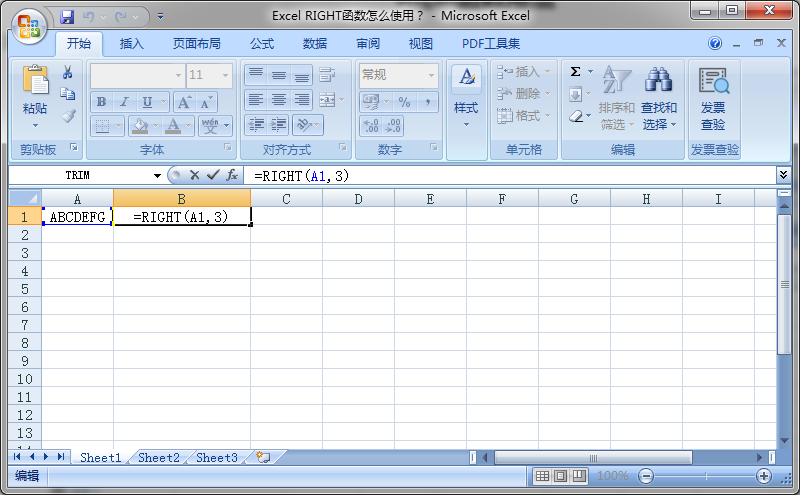The width and height of the screenshot is (800, 495).
Task: Click the Format Painter brush icon
Action: pyautogui.click(x=68, y=116)
